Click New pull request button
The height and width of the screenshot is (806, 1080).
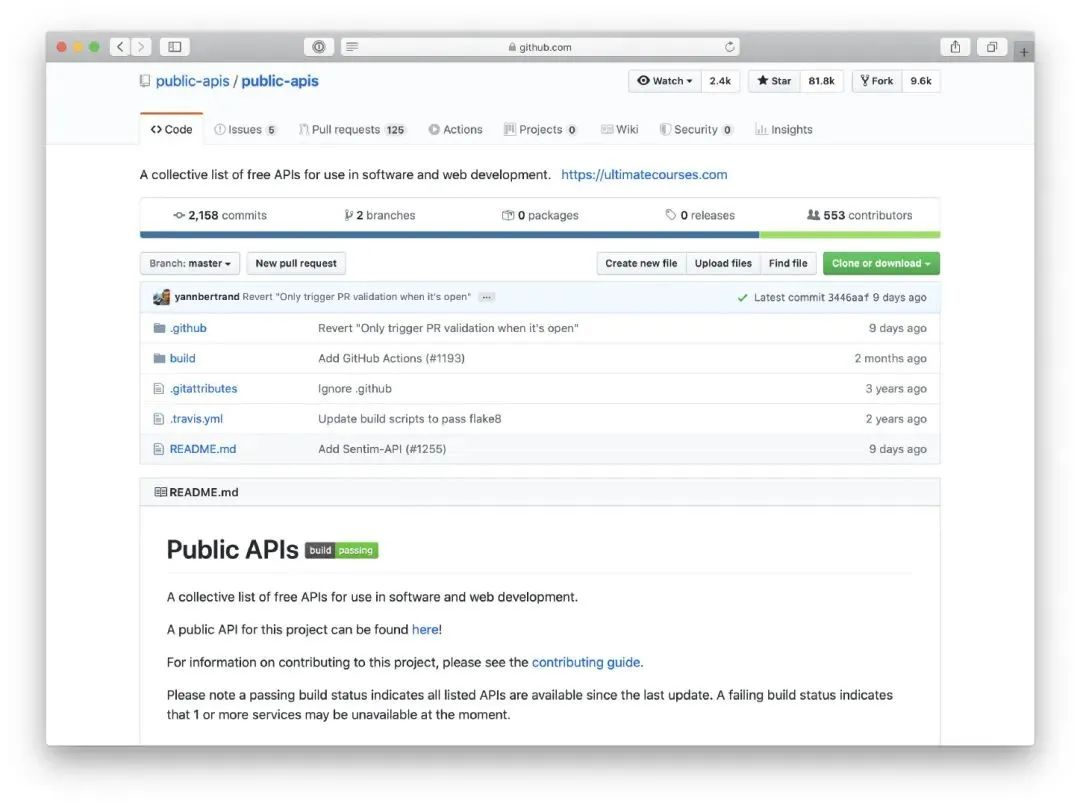[296, 263]
